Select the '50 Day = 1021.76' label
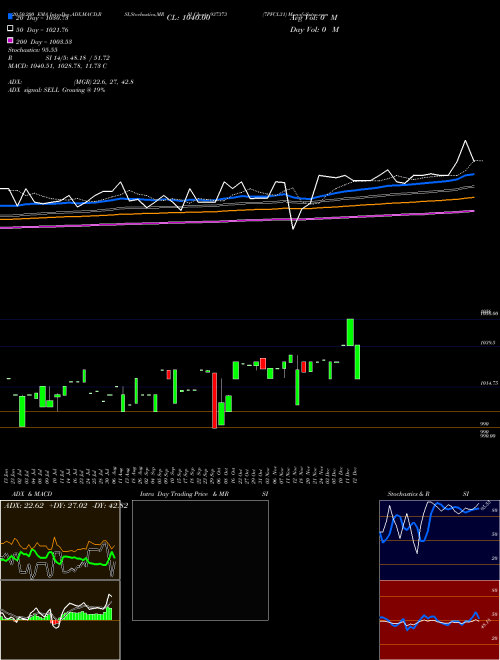 [42, 30]
